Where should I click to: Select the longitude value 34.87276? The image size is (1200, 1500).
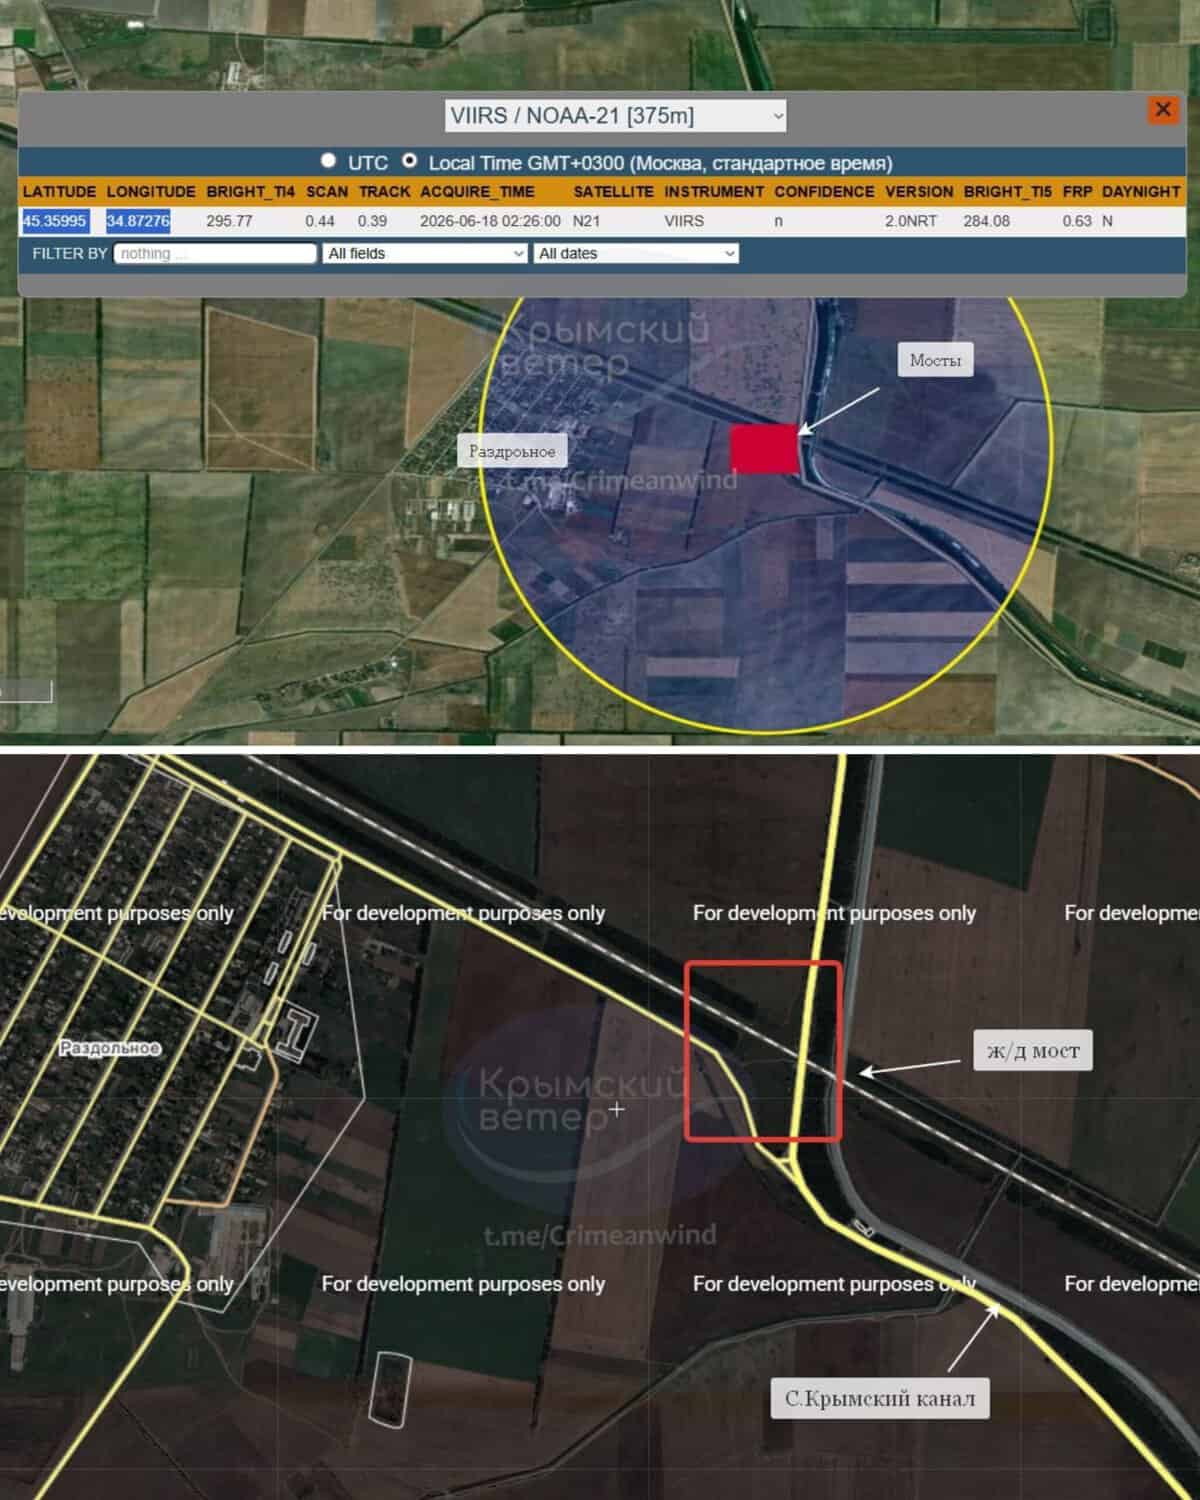click(138, 221)
